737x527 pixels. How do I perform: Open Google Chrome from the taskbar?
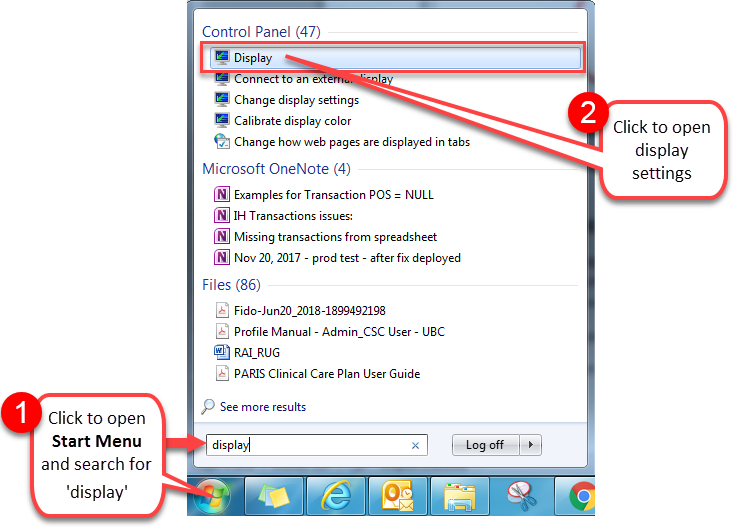pyautogui.click(x=580, y=497)
